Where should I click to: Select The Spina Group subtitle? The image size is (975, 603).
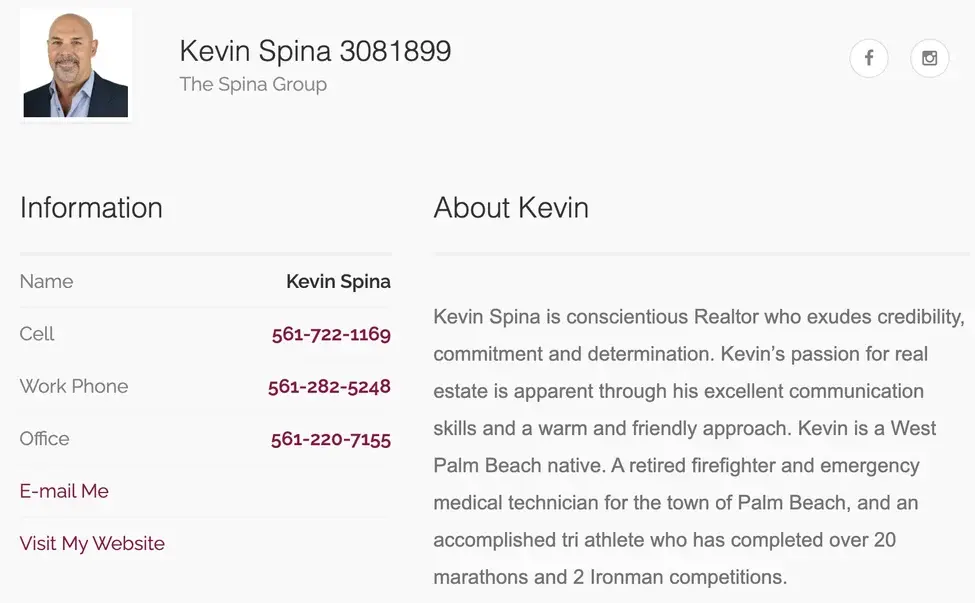coord(253,84)
